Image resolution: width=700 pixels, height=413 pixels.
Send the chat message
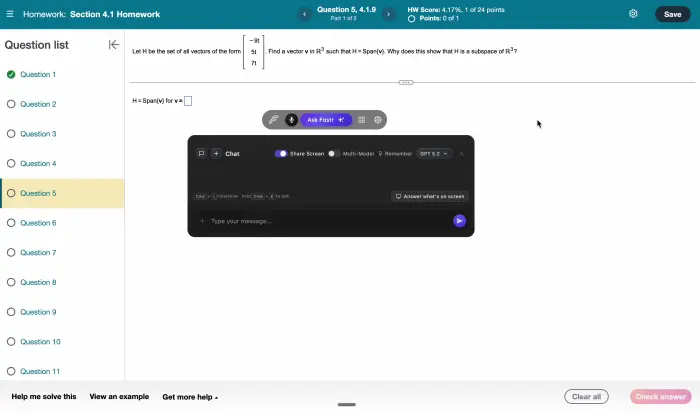tap(459, 221)
